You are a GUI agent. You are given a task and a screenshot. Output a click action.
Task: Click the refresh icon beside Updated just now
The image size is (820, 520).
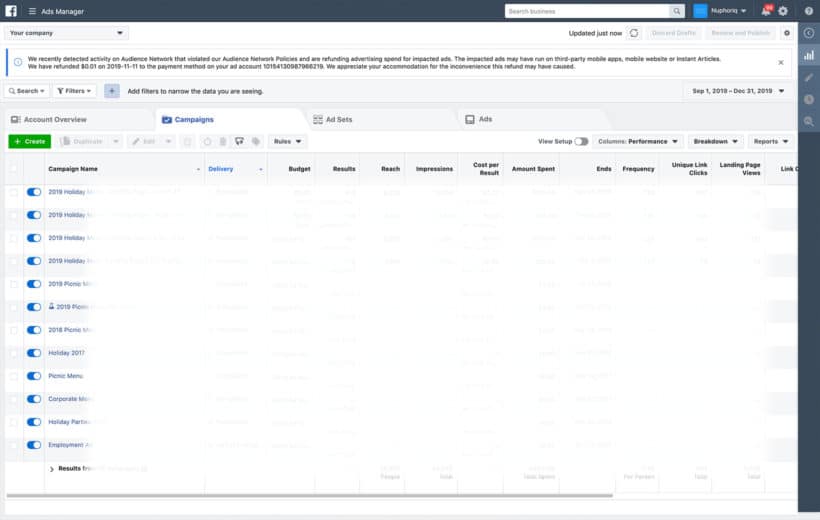coord(634,33)
